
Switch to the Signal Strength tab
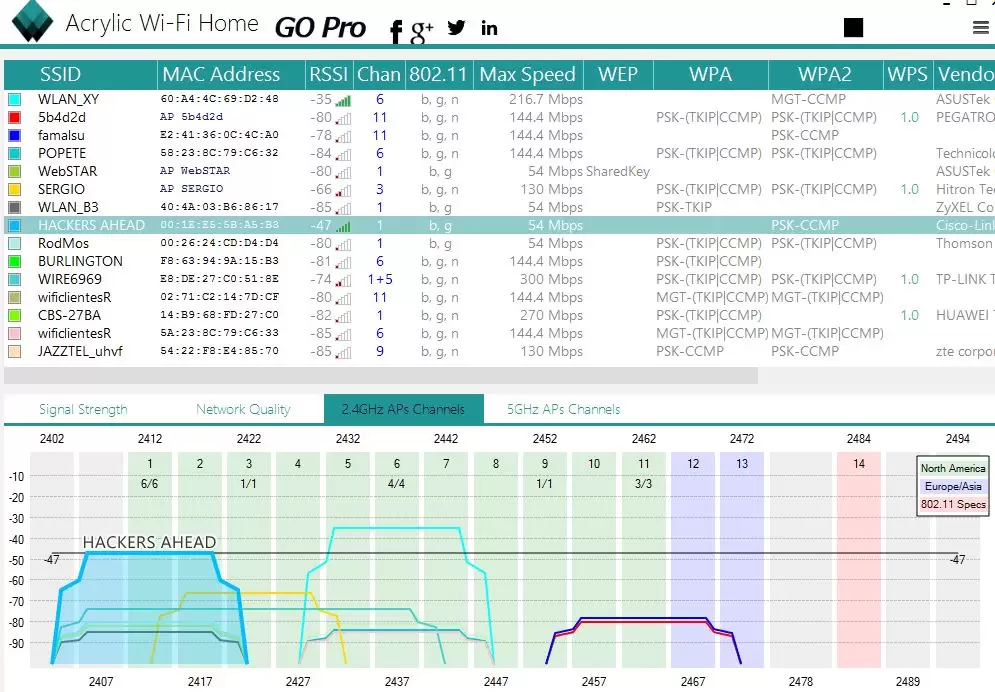[83, 409]
